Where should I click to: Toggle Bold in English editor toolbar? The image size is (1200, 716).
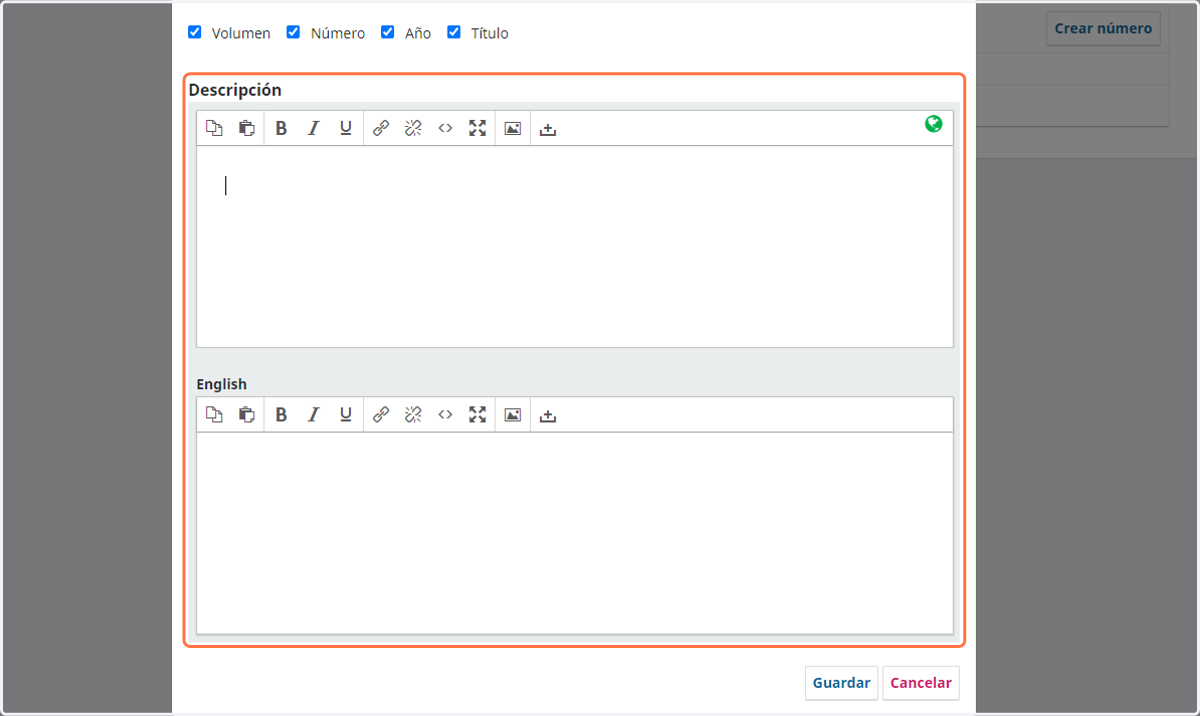click(x=281, y=414)
